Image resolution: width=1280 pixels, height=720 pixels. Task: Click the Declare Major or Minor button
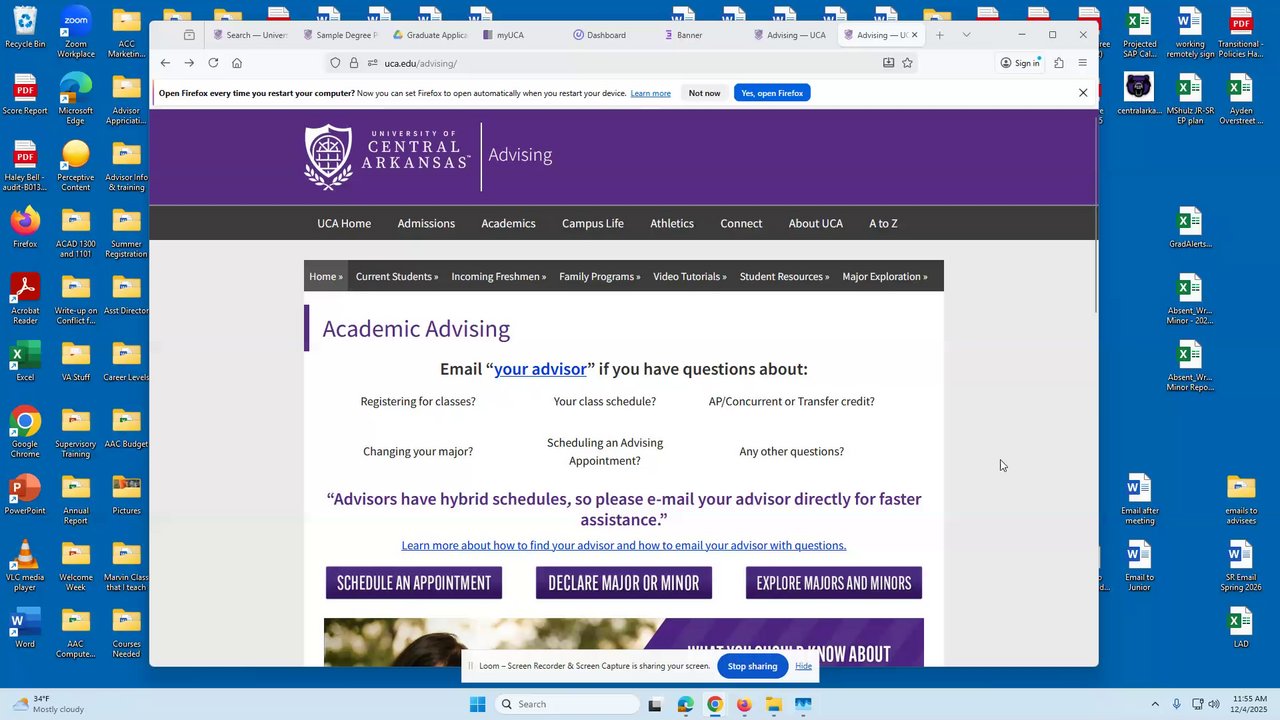coord(624,583)
